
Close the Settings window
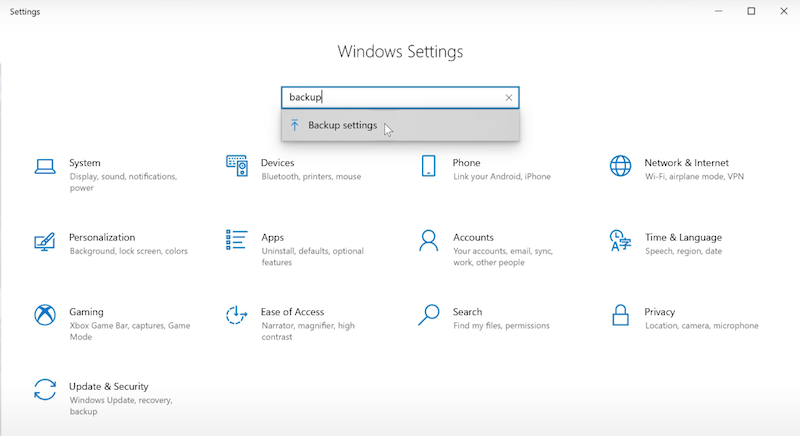[784, 11]
